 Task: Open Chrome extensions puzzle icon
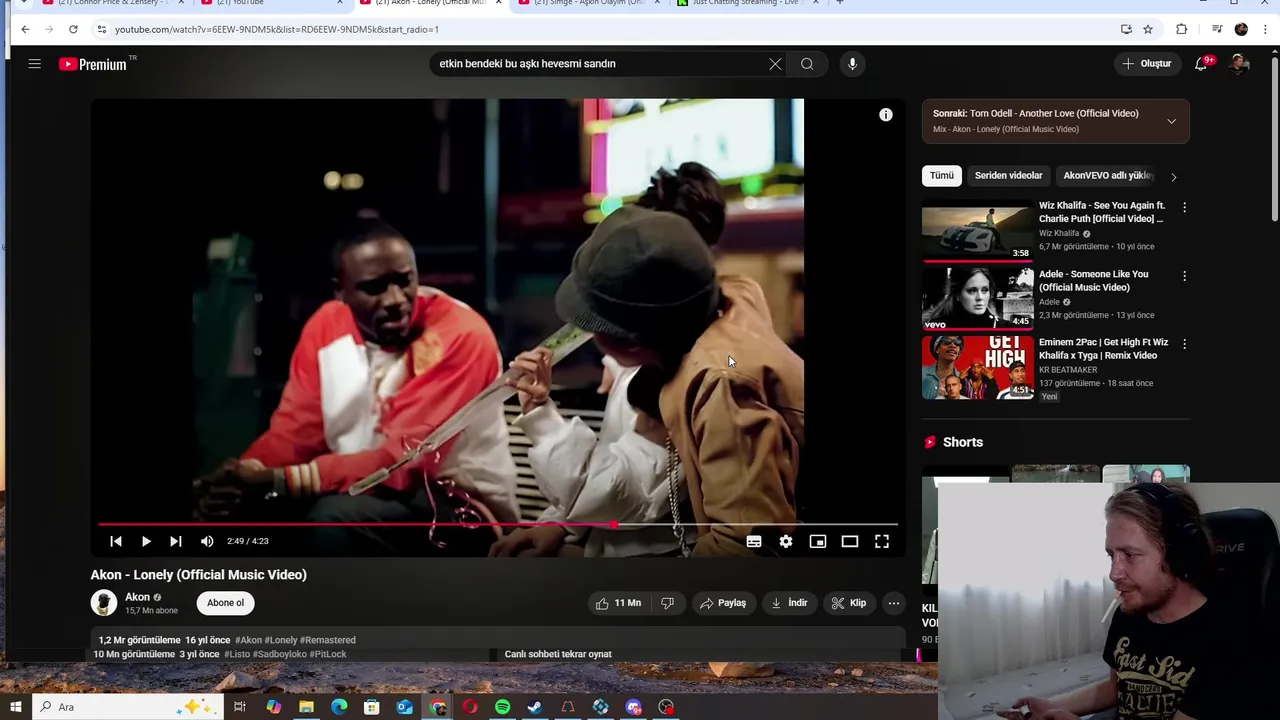(x=1181, y=29)
